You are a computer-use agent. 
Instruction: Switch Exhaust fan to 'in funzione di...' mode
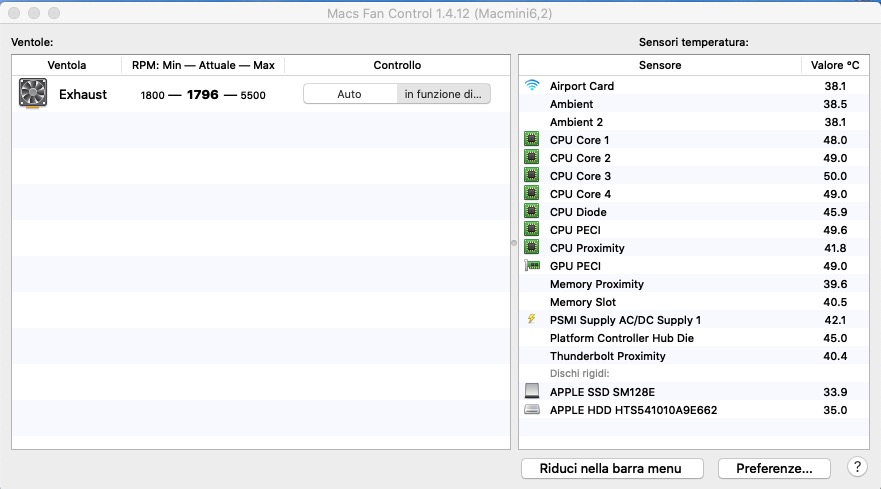[443, 94]
